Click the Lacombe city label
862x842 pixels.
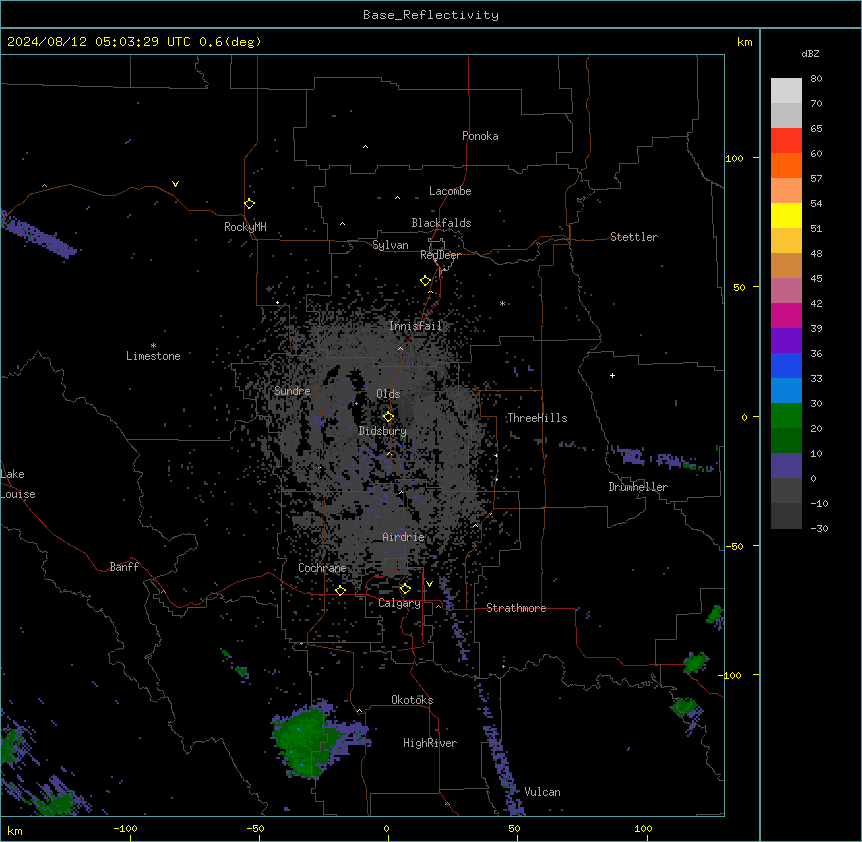pyautogui.click(x=450, y=191)
